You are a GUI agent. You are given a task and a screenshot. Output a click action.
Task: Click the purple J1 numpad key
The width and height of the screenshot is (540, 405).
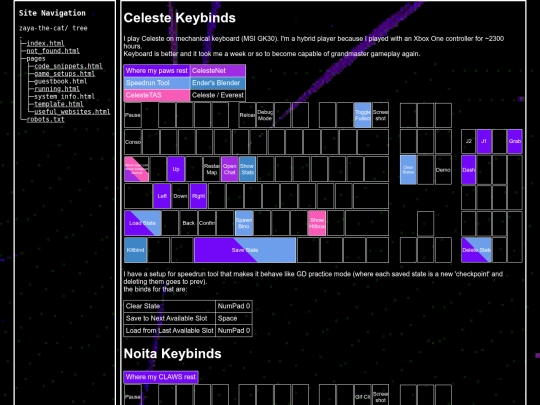484,142
